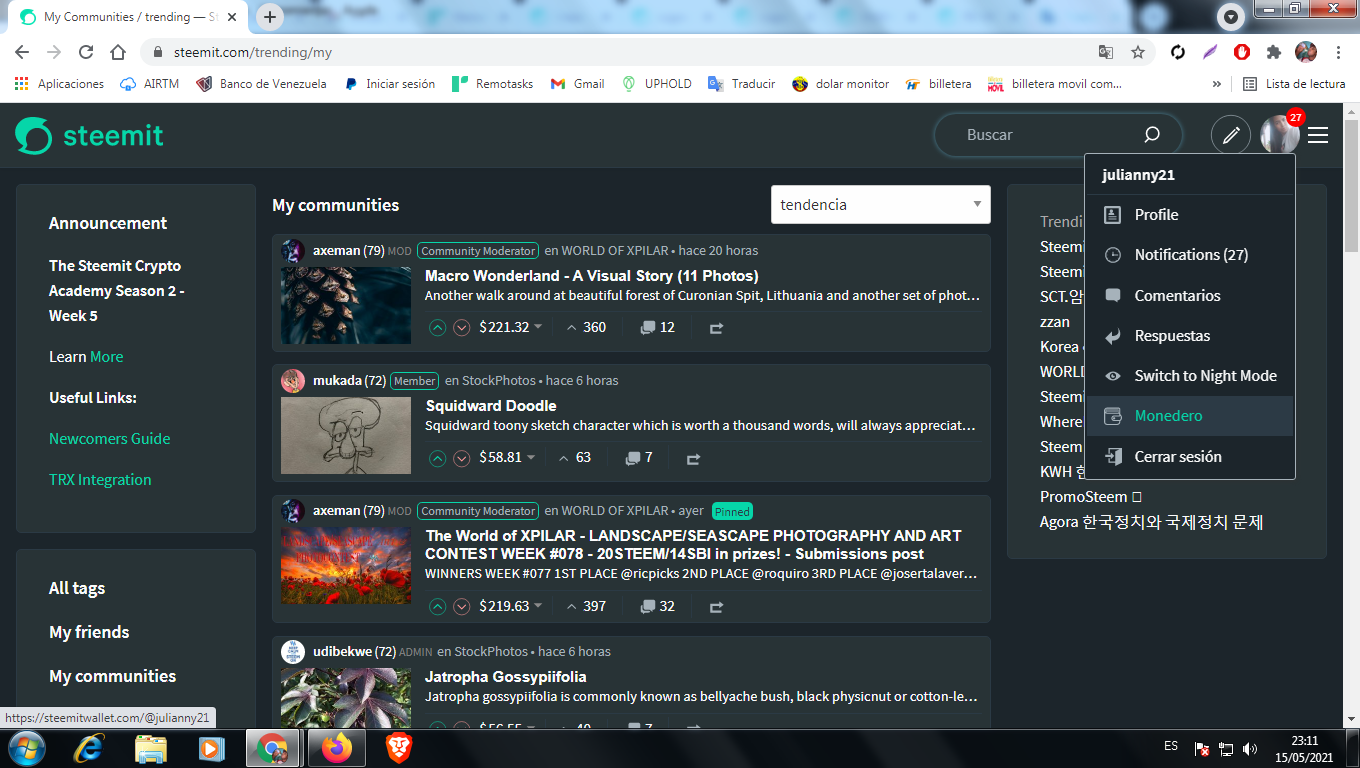Open comments icon on Macro Wonderland post
The height and width of the screenshot is (768, 1360).
point(648,327)
